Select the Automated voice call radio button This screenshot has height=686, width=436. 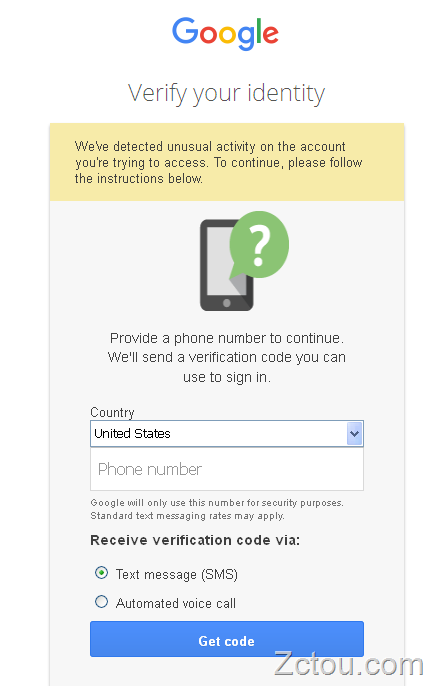coord(101,602)
